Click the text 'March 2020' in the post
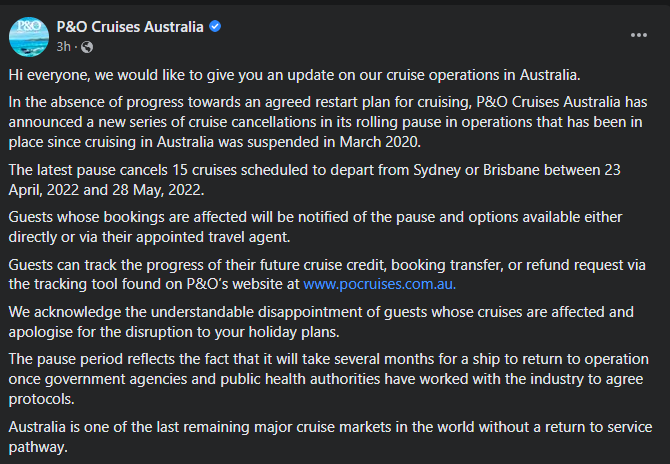670x464 pixels. tap(380, 142)
